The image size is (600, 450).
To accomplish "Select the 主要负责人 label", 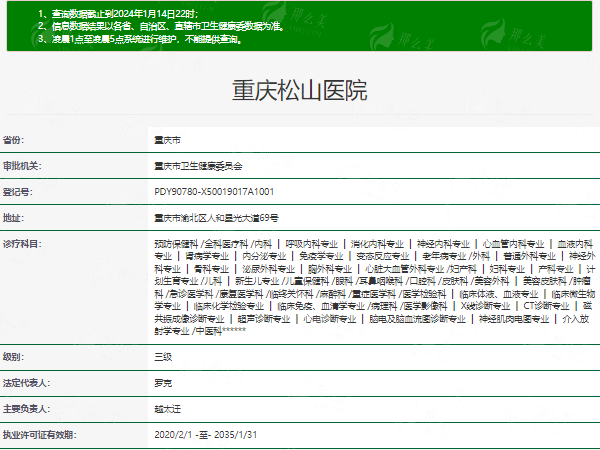I will pos(26,409).
